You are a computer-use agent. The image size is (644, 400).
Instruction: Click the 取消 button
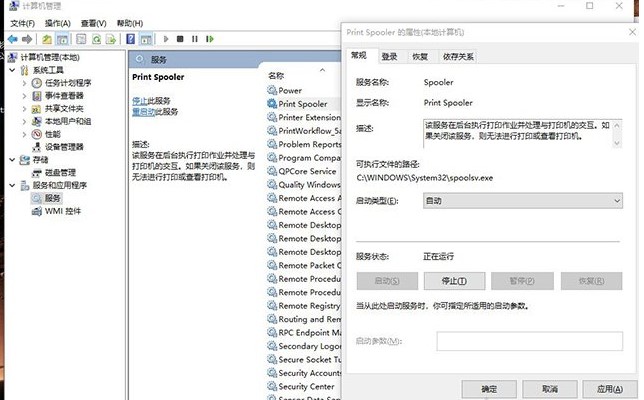550,389
